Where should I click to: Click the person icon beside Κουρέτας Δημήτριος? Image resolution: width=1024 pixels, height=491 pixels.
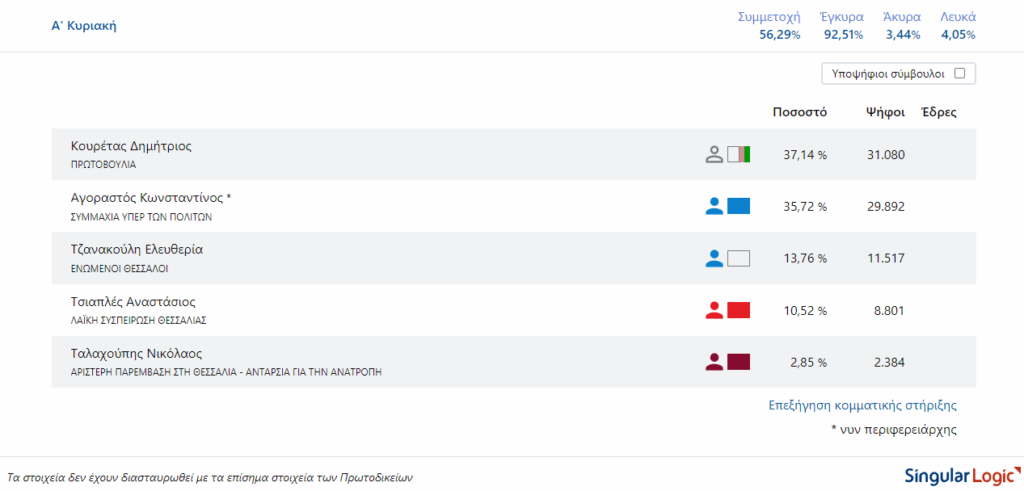click(714, 154)
